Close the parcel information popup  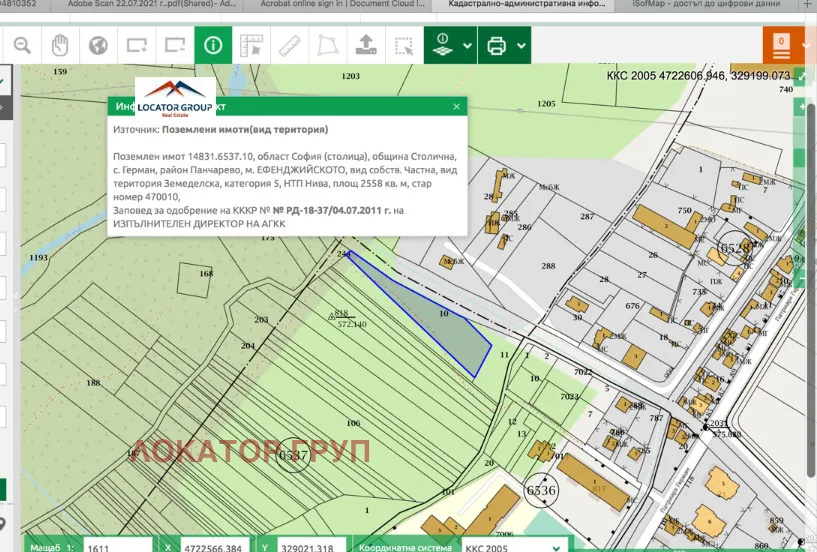tap(457, 106)
